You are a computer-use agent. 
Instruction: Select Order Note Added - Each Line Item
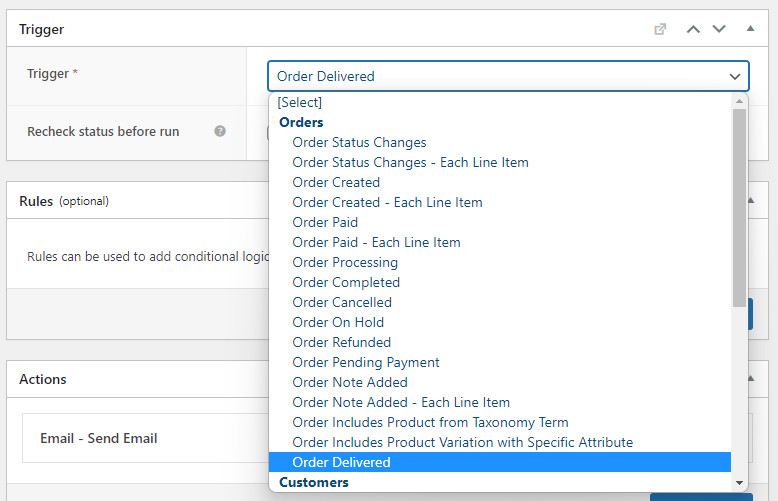[x=500, y=402]
